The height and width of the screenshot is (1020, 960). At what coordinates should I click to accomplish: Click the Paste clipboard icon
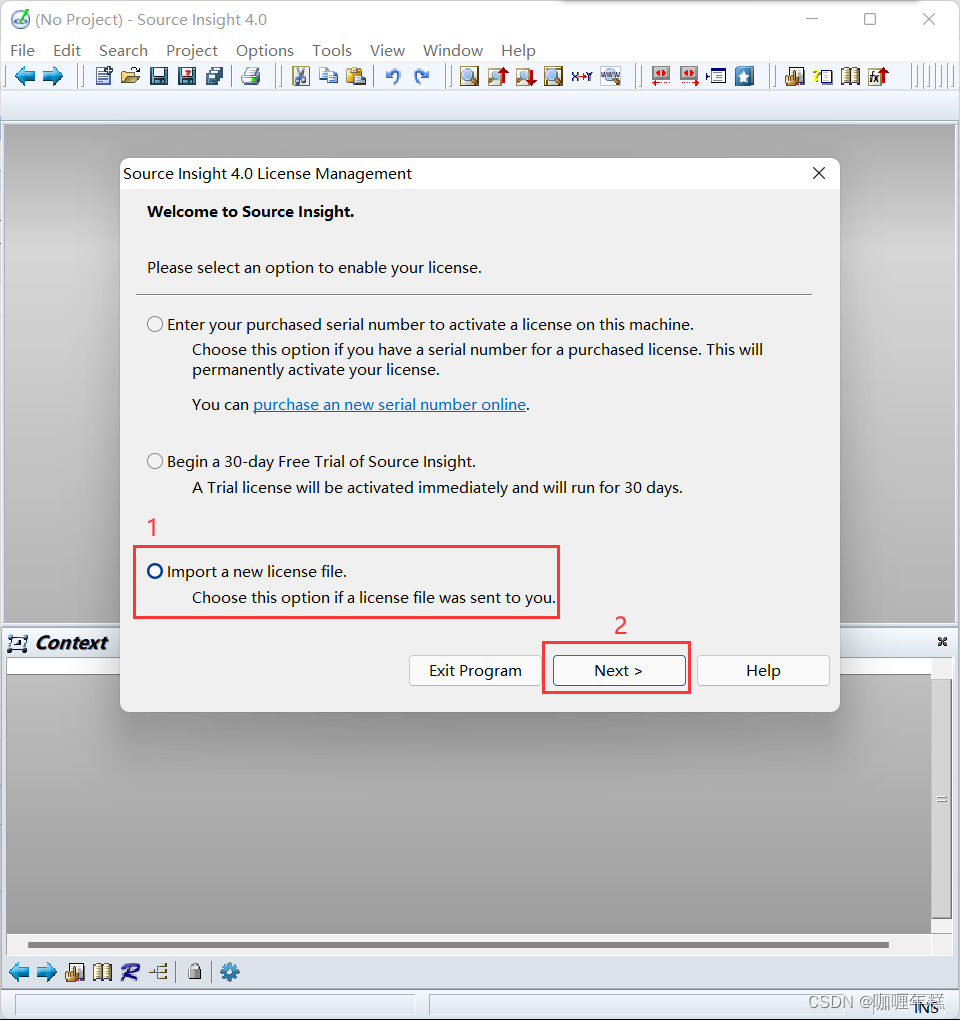click(356, 76)
